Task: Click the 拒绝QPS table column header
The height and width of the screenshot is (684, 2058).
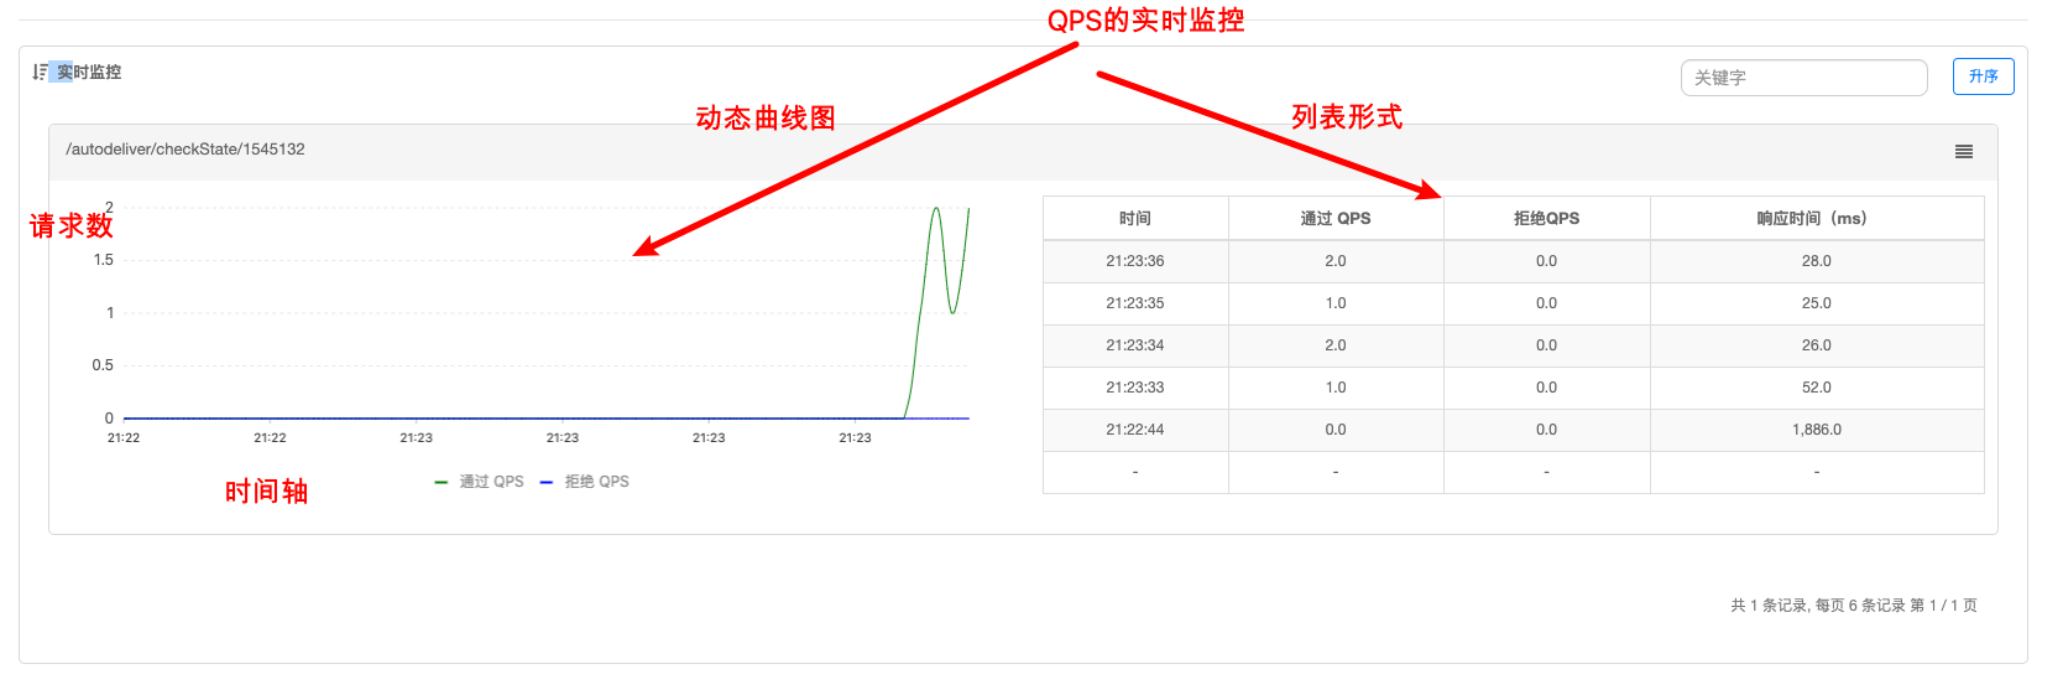Action: (x=1546, y=219)
